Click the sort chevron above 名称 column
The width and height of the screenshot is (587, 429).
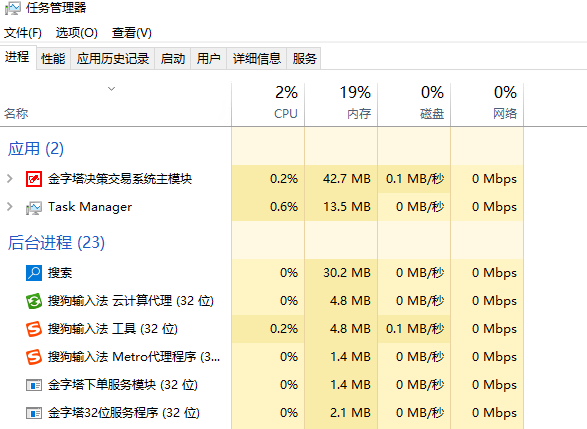click(111, 89)
